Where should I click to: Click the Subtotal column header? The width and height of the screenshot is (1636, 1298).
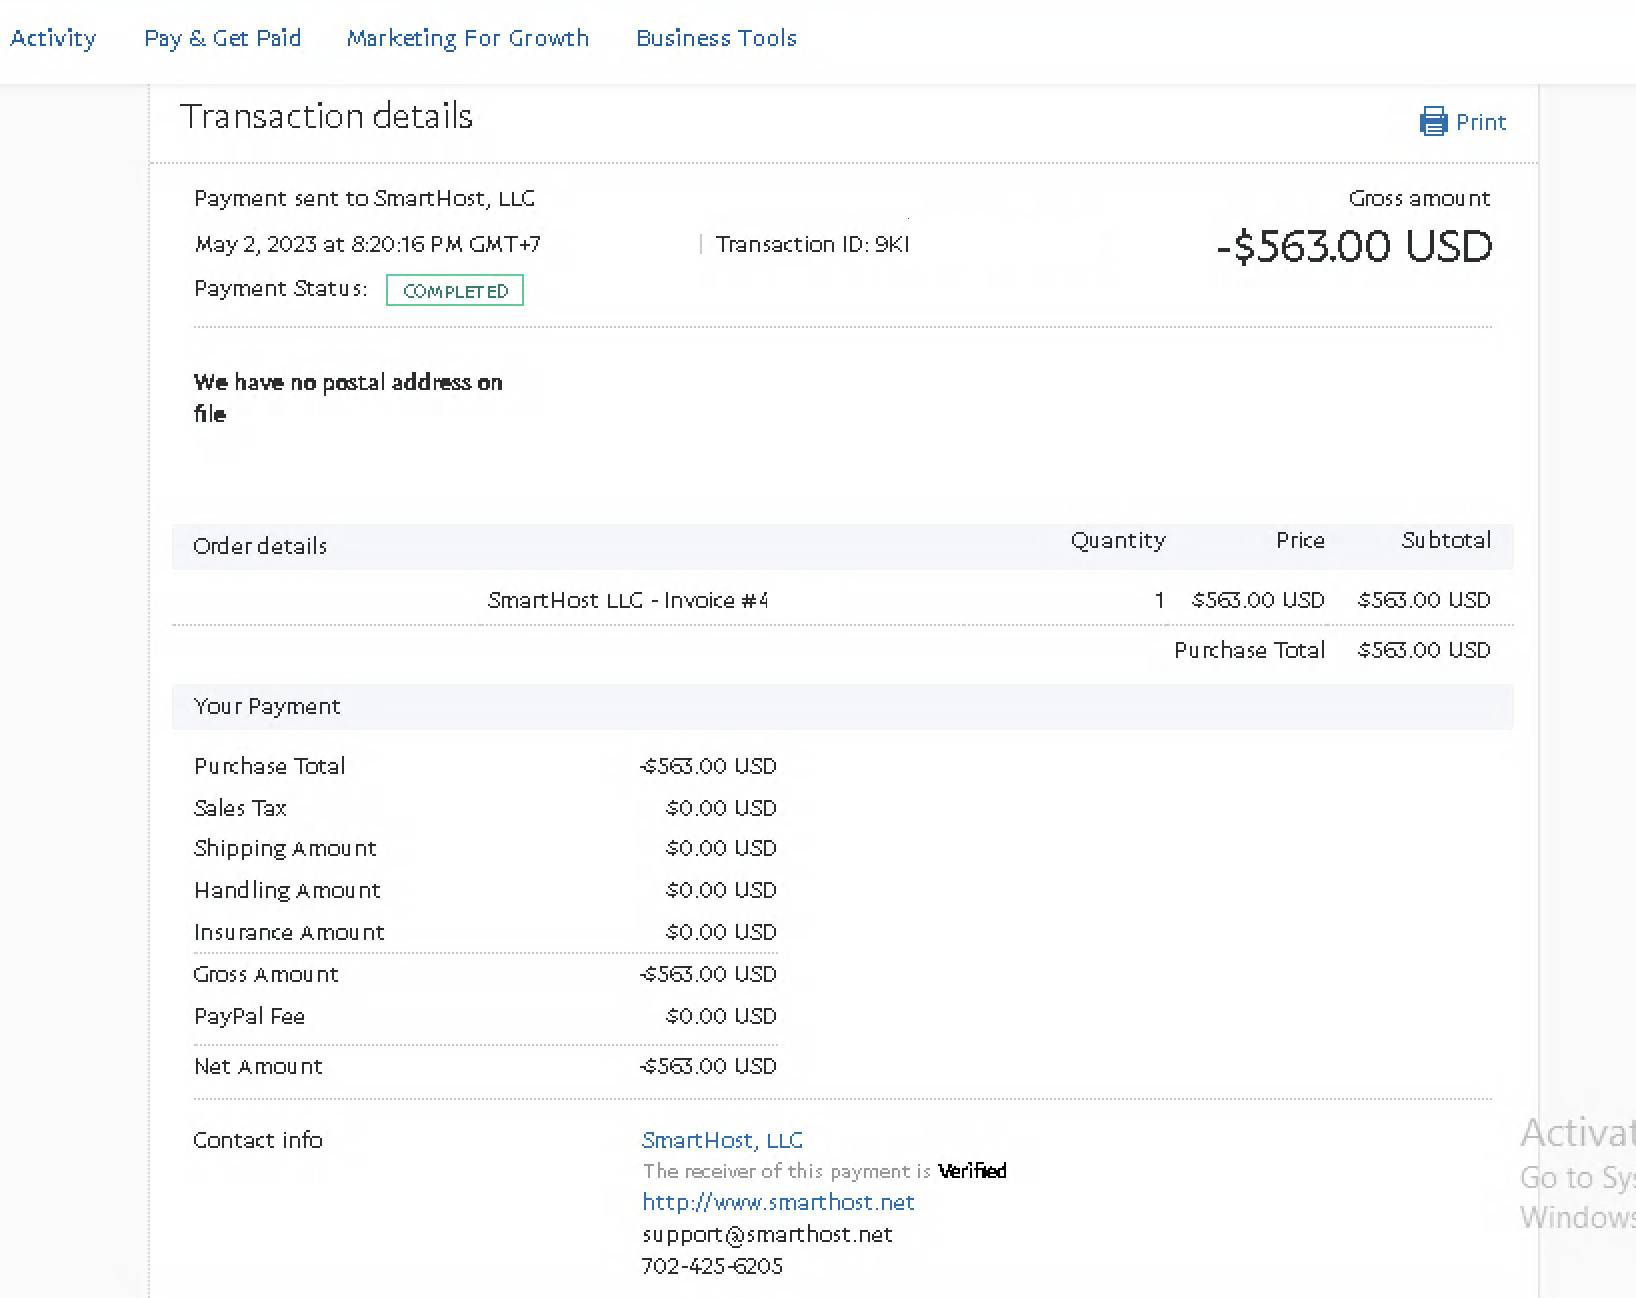tap(1446, 540)
